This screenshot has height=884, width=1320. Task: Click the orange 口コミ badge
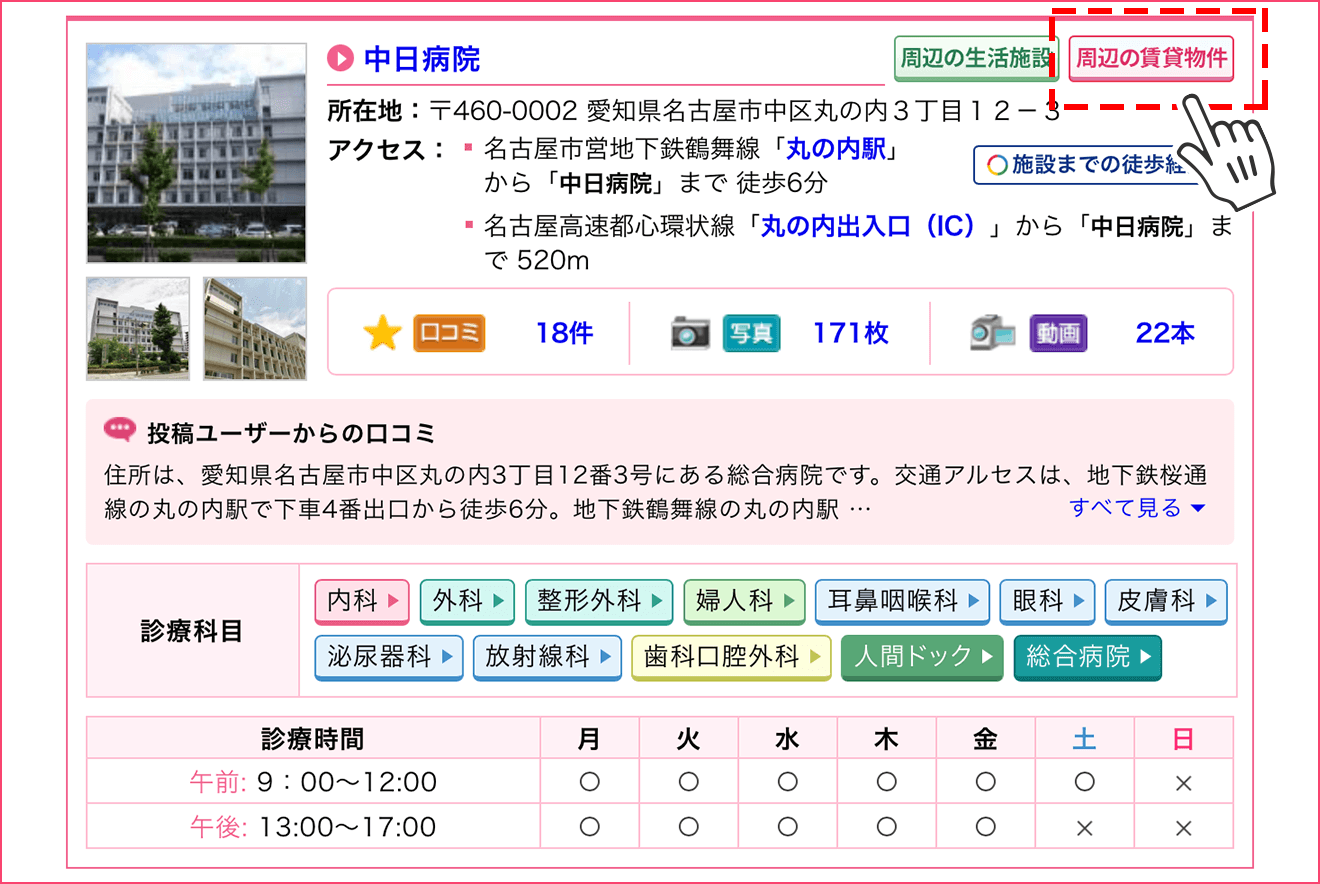449,333
